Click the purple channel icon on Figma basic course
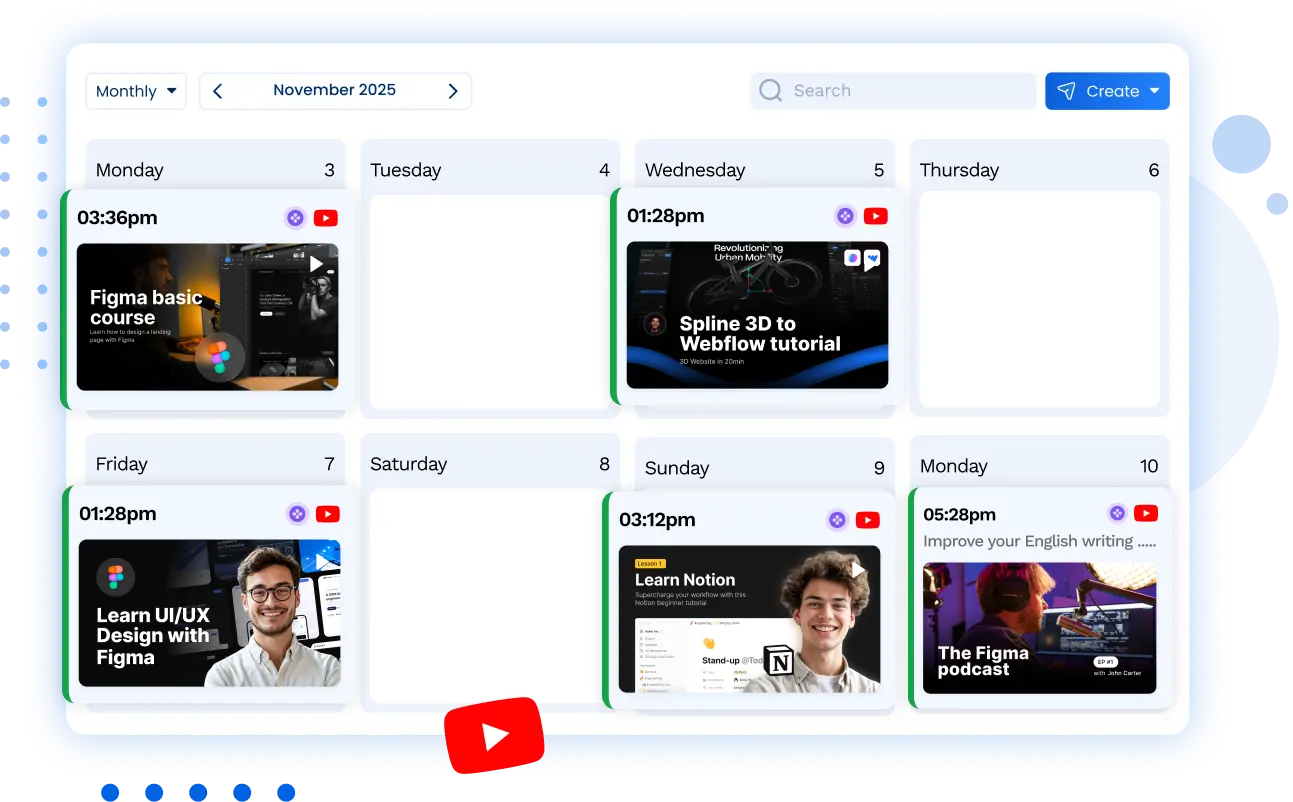Screen dimensions: 1293x802 295,217
